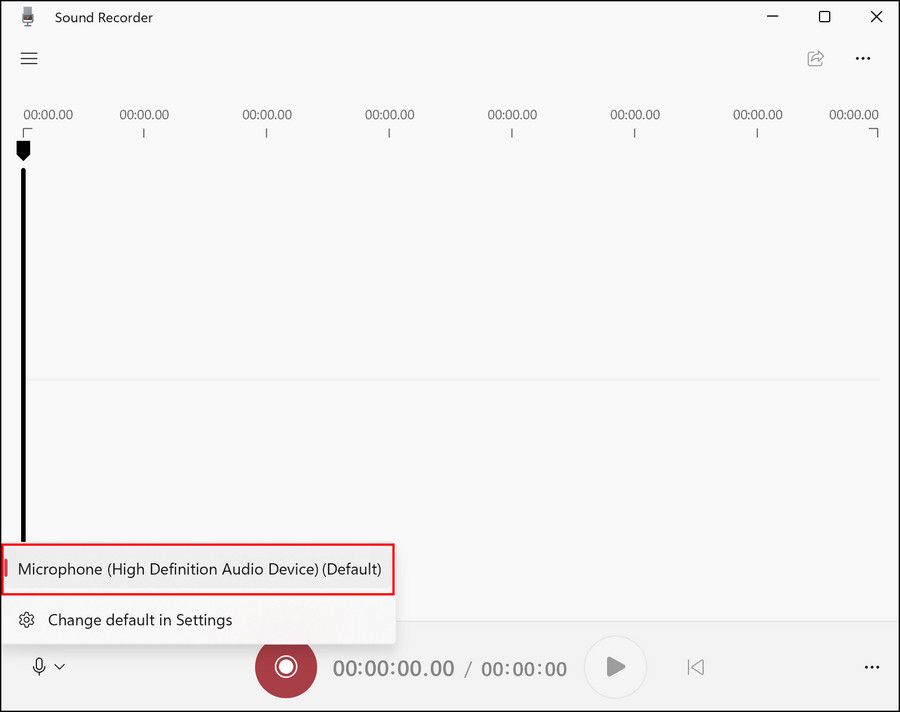Click the black playhead marker on timeline

click(x=23, y=150)
